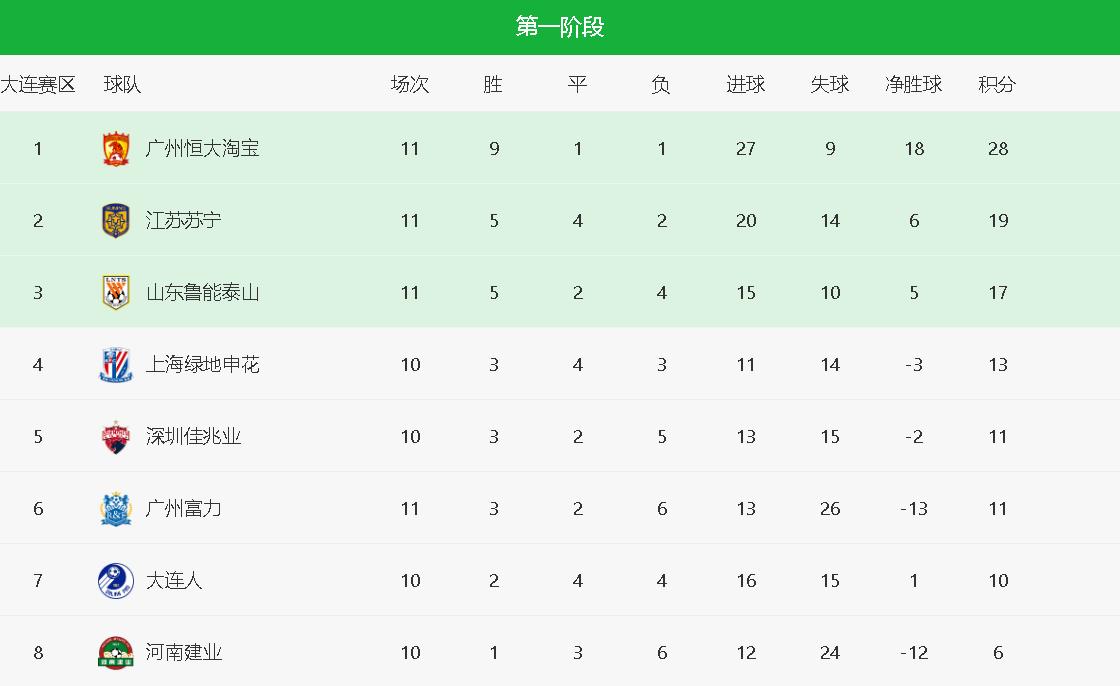Click the Guangzhou Evergrande (广州恒大淘宝) team logo
This screenshot has width=1120, height=686.
click(x=116, y=149)
